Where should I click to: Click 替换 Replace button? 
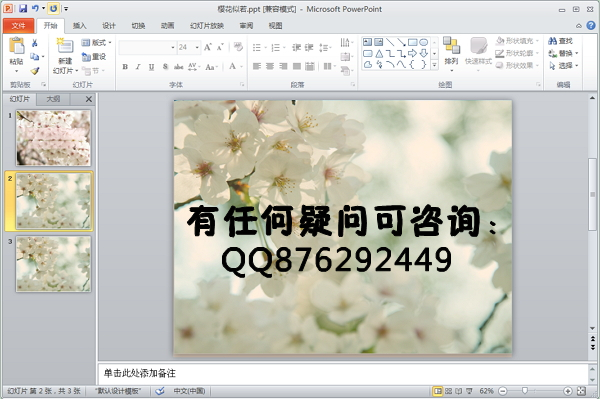click(563, 53)
